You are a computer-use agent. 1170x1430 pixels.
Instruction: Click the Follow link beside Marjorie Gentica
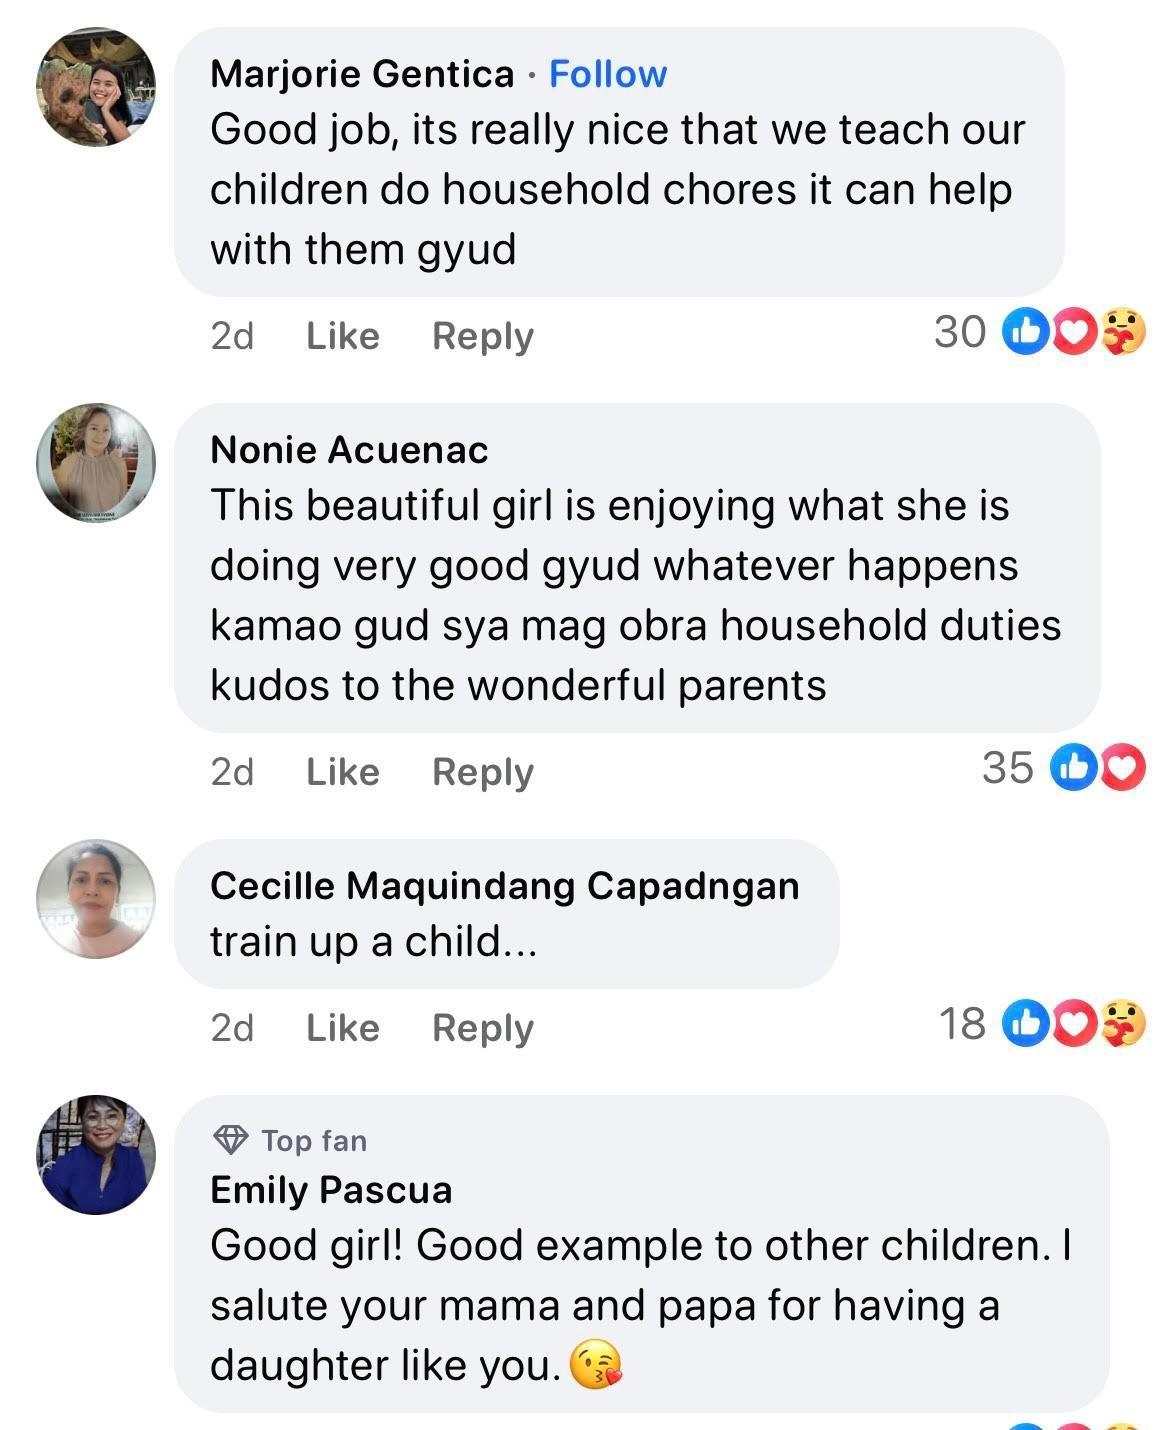tap(607, 74)
